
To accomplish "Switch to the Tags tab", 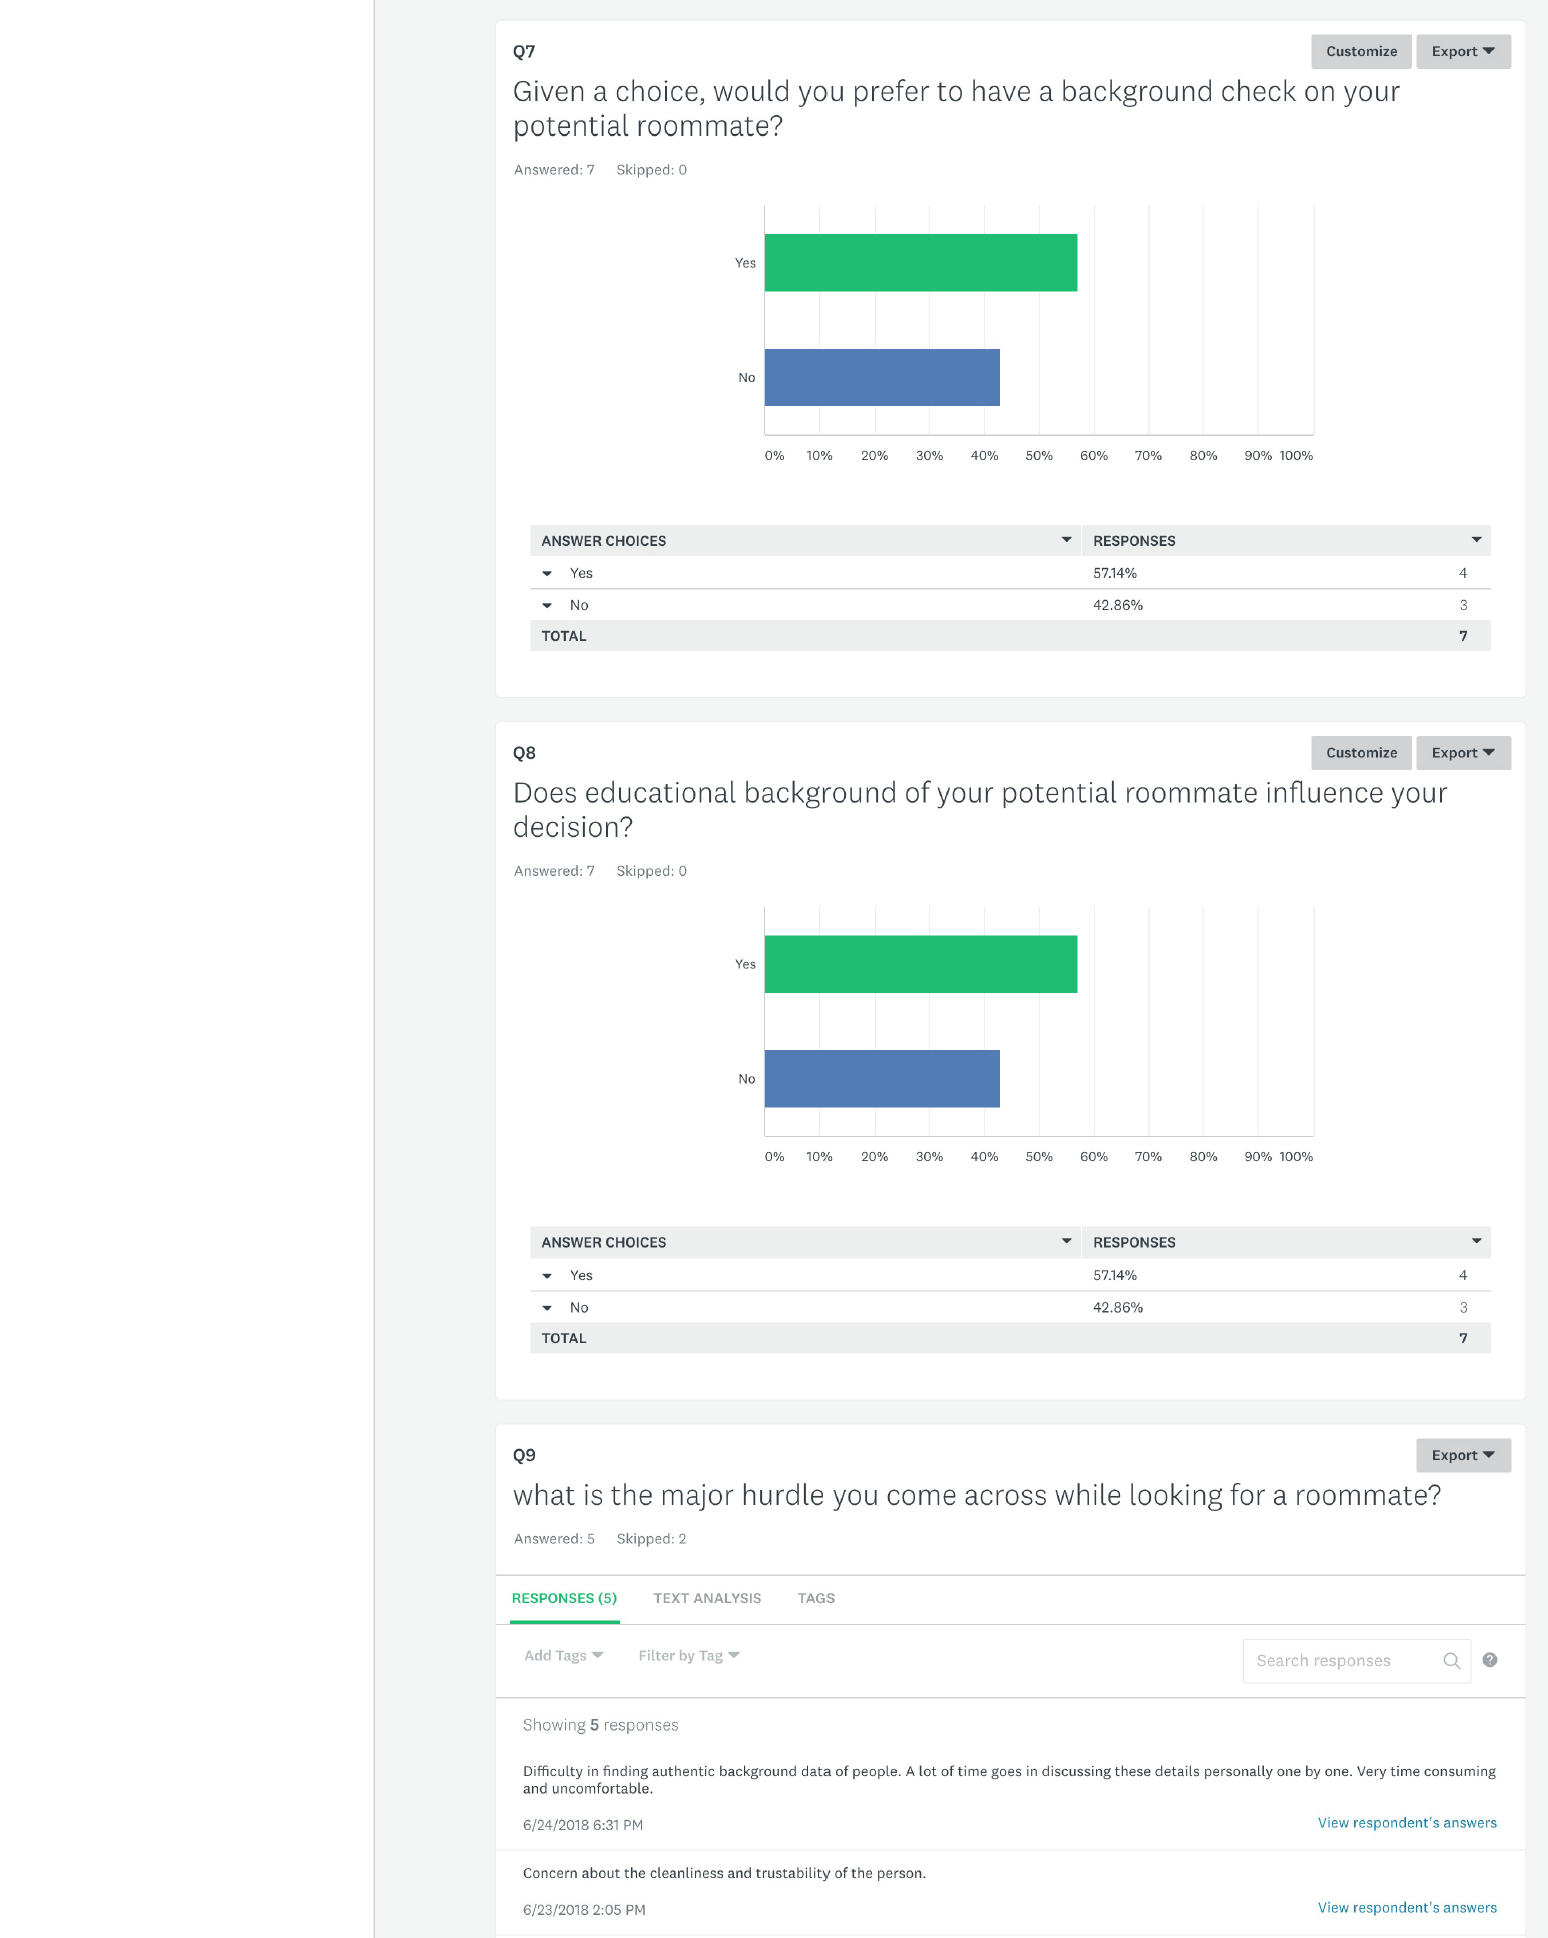I will coord(816,1598).
